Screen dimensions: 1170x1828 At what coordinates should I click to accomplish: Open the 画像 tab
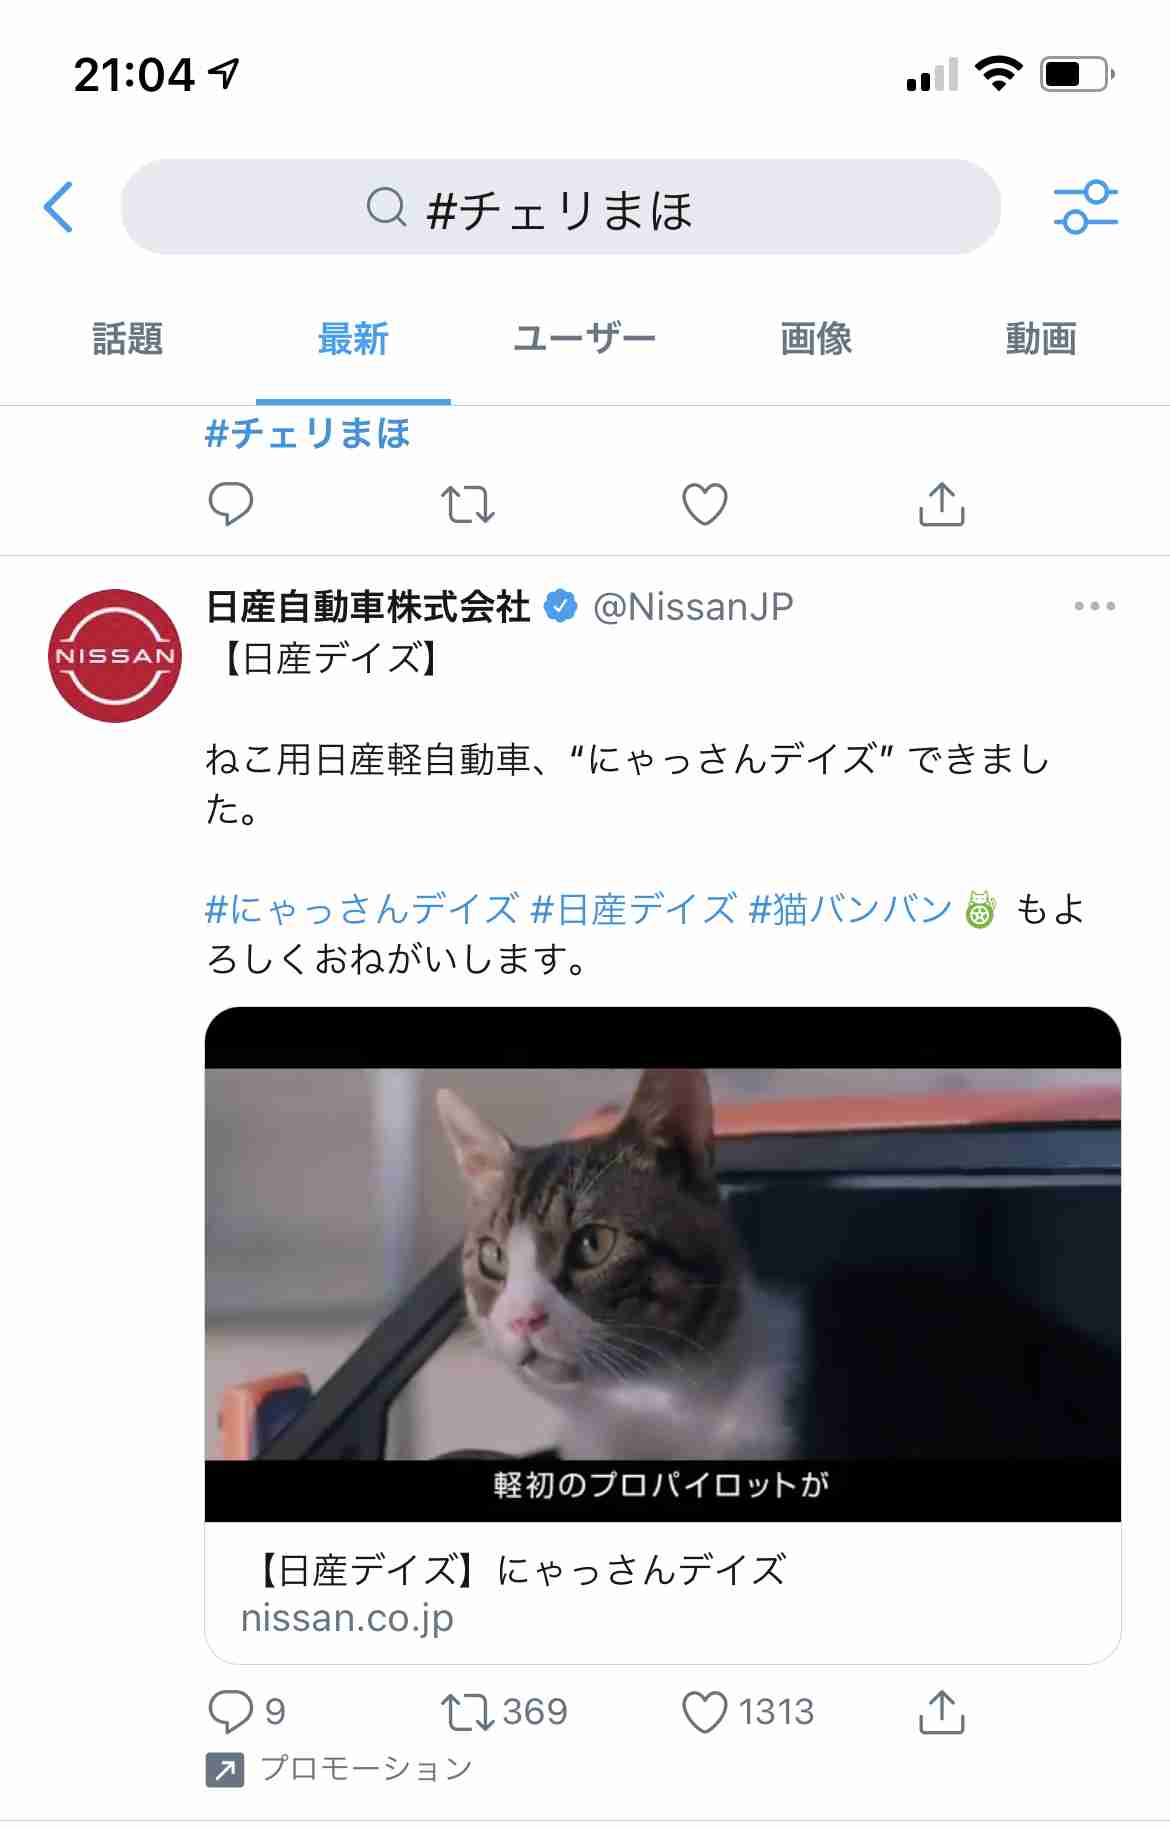816,339
